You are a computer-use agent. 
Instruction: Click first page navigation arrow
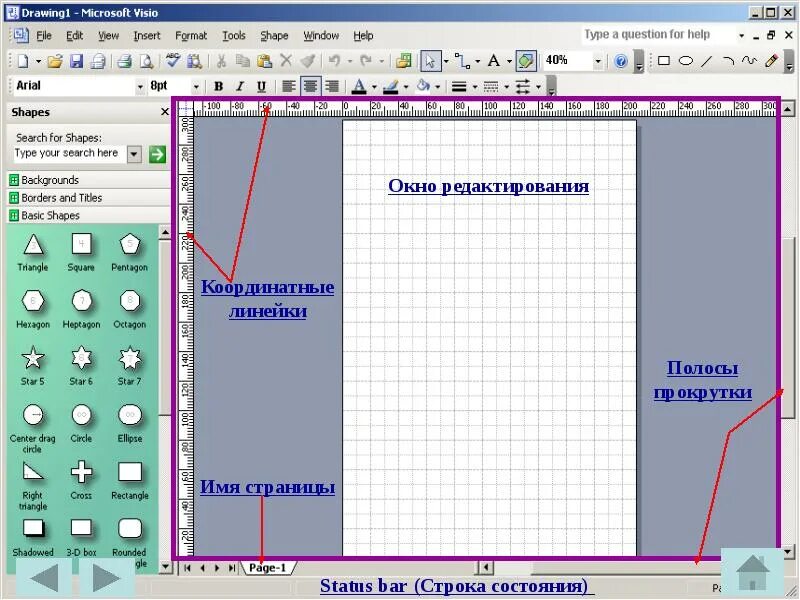point(187,568)
